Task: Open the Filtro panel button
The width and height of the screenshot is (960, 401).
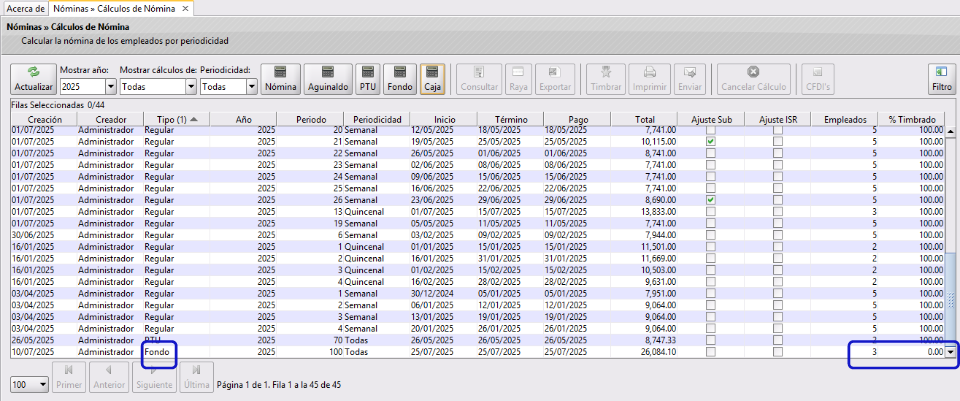Action: coord(942,79)
